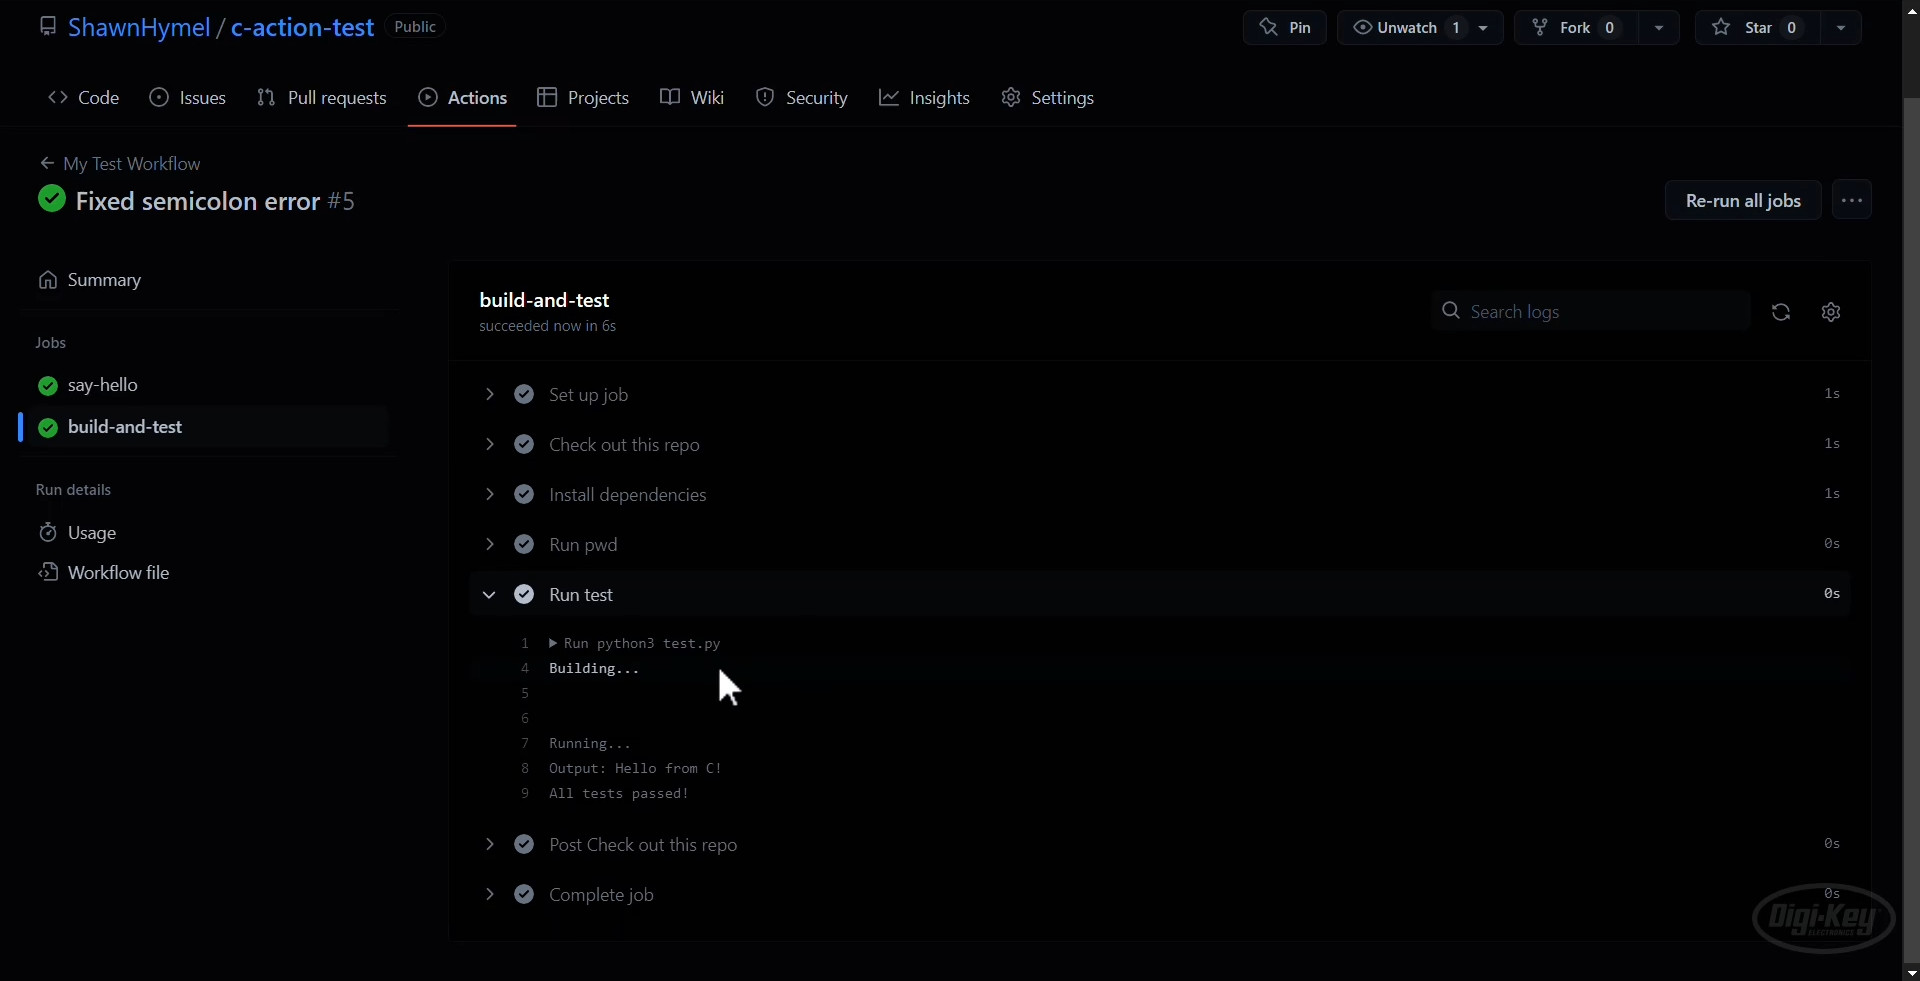This screenshot has width=1920, height=981.
Task: Expand the Install dependencies step
Action: [489, 494]
